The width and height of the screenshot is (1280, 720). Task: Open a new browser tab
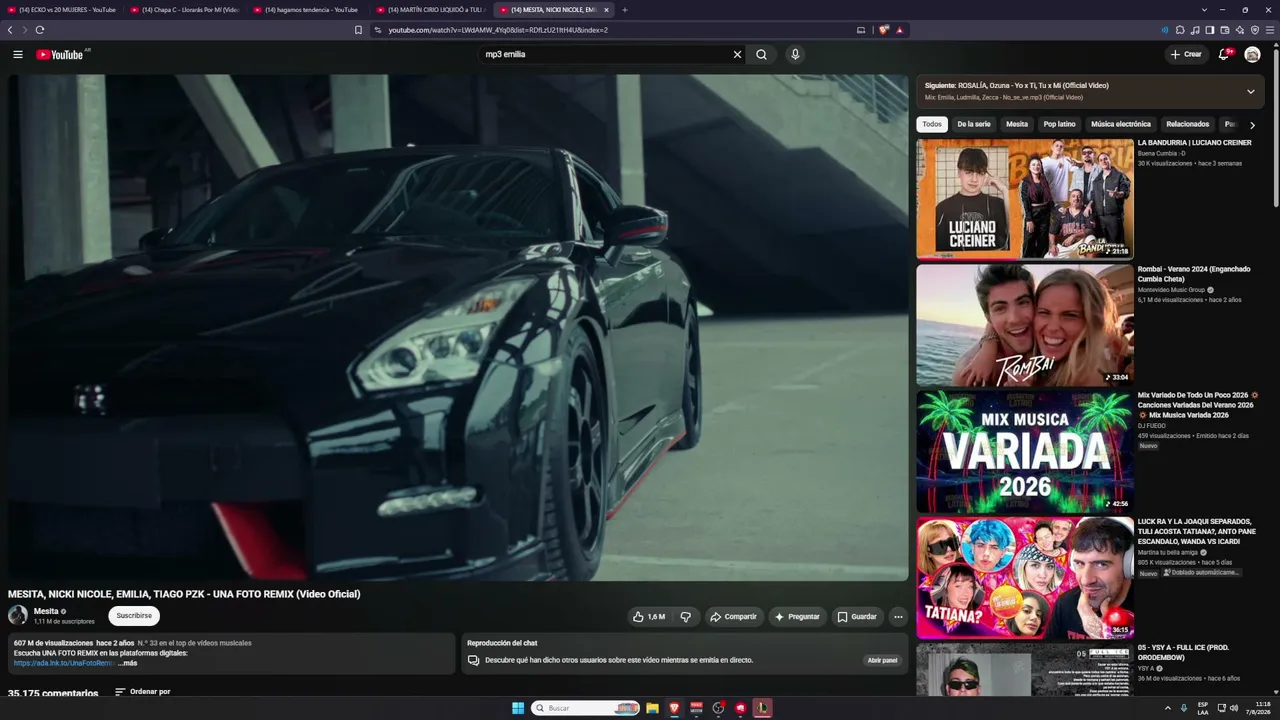pos(625,10)
